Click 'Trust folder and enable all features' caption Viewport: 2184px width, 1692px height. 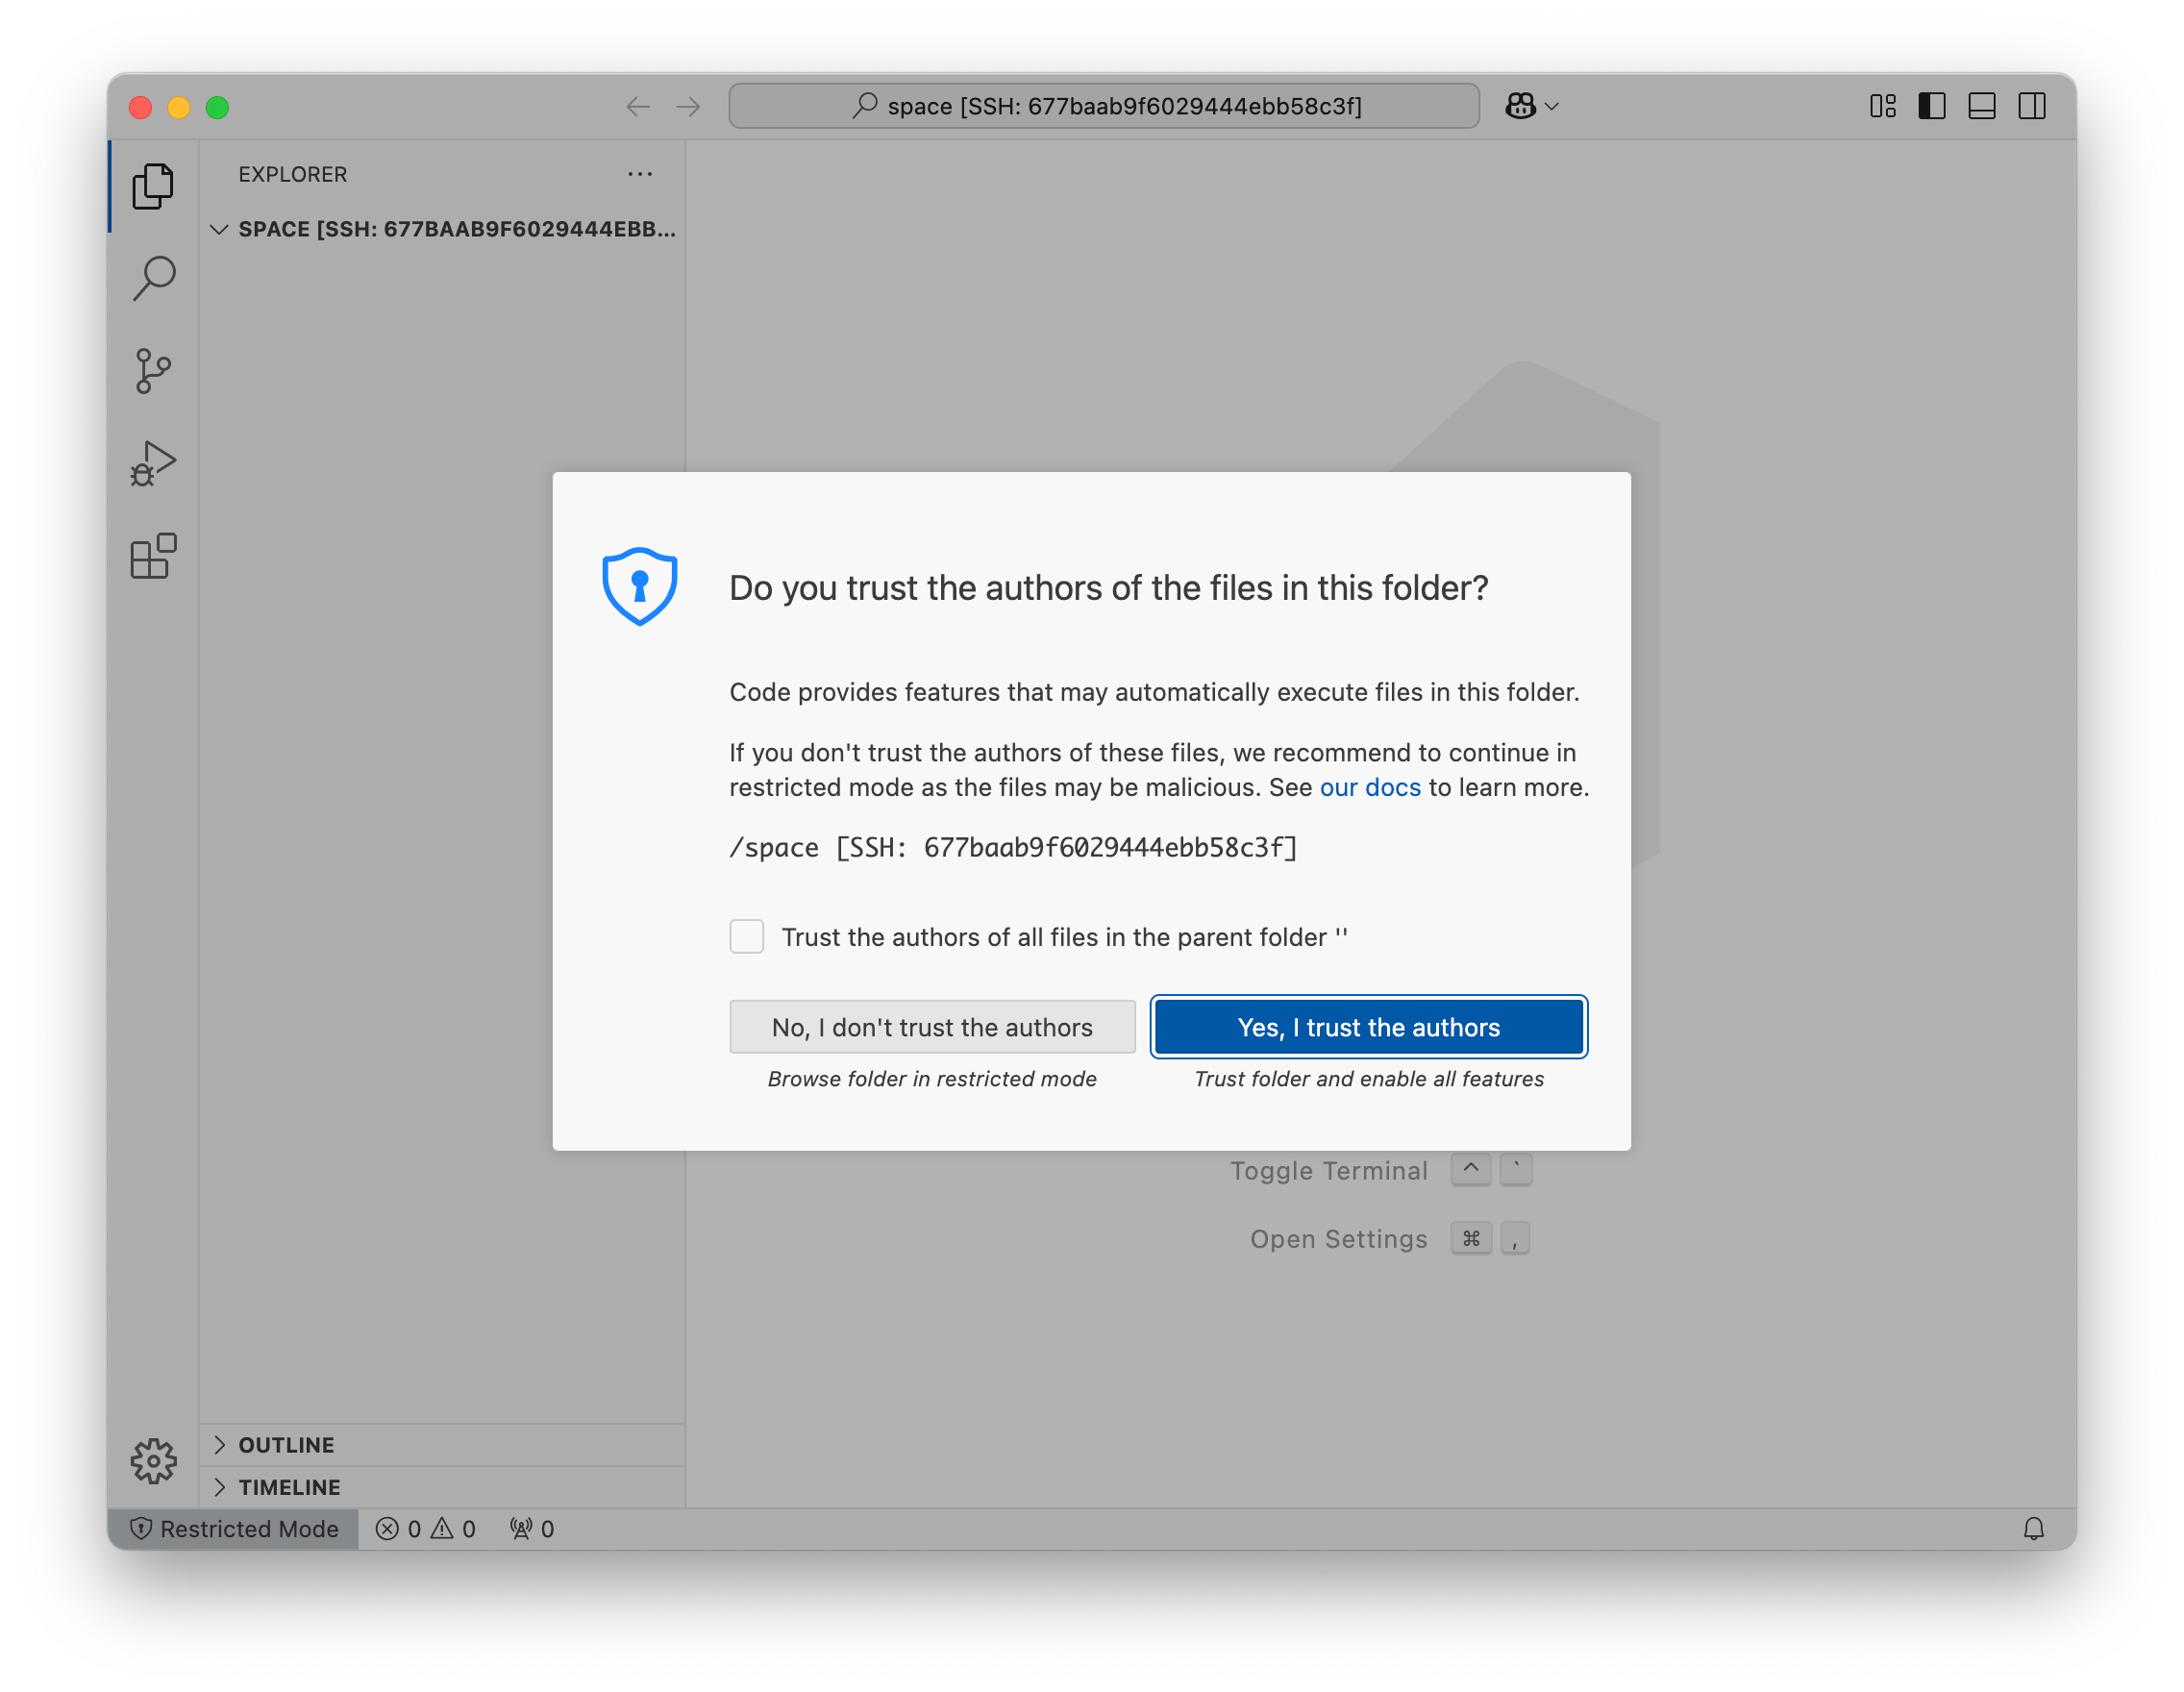(x=1369, y=1079)
